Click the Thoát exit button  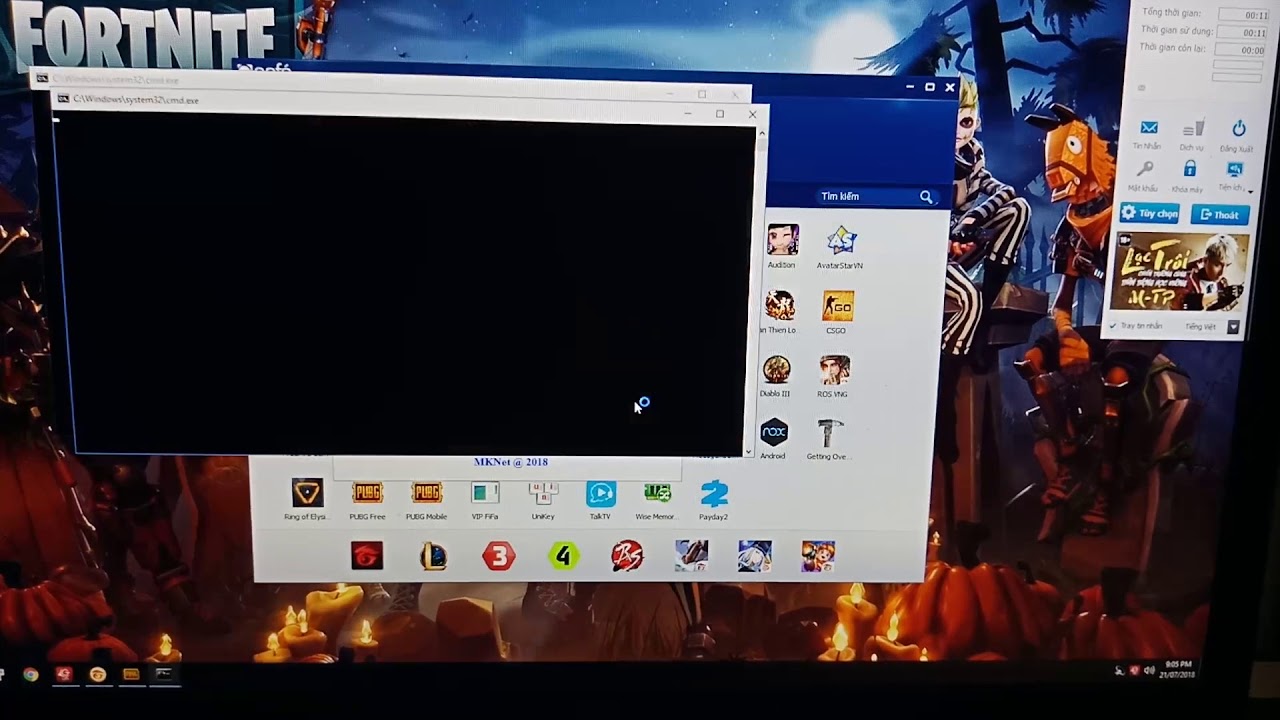[1220, 214]
